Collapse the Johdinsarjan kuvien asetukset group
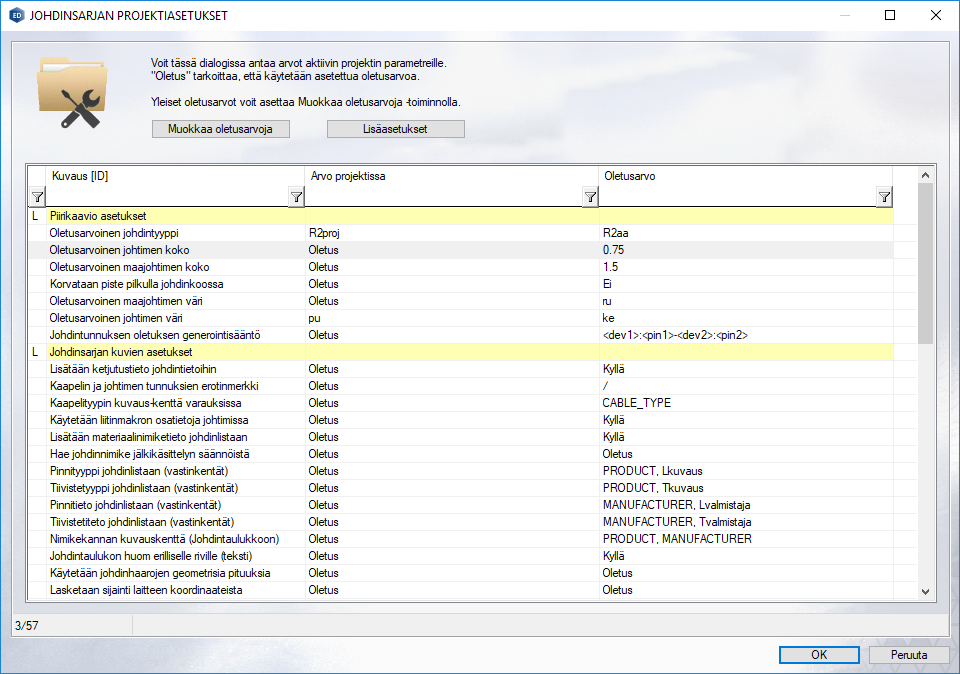This screenshot has width=960, height=674. 35,352
